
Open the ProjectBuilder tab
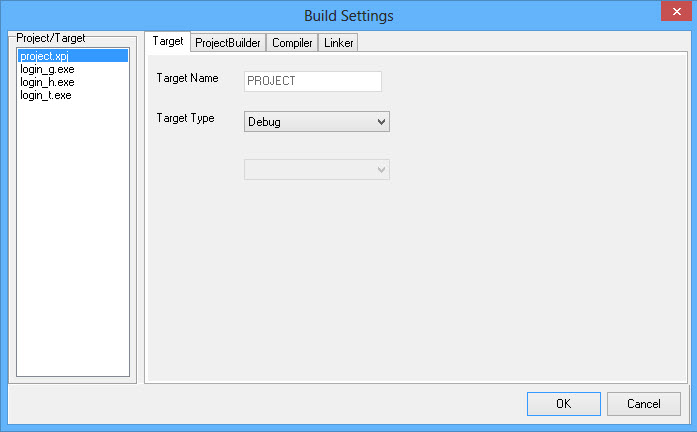[228, 43]
